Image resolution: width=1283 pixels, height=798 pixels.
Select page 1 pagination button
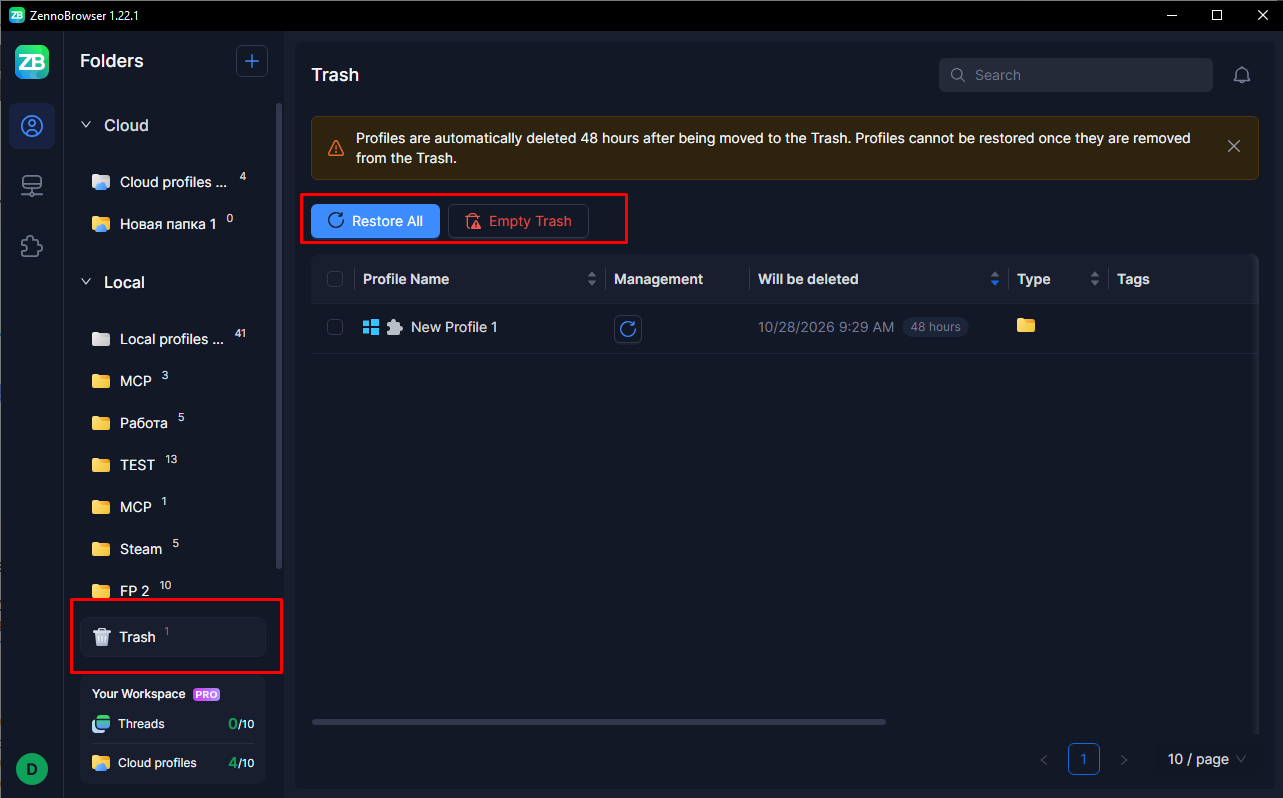point(1084,759)
